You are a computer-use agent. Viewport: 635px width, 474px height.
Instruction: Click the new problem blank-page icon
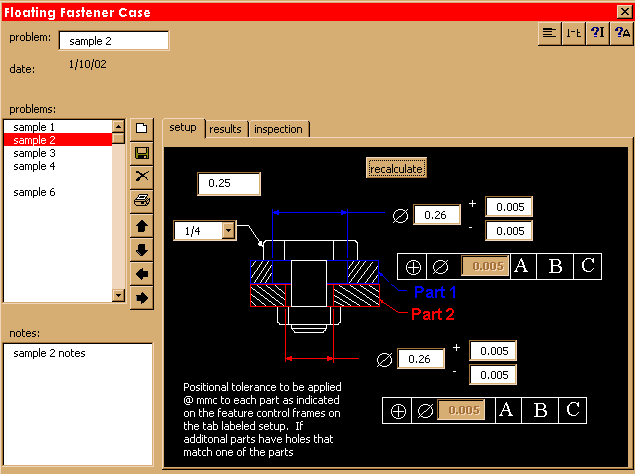(x=142, y=129)
